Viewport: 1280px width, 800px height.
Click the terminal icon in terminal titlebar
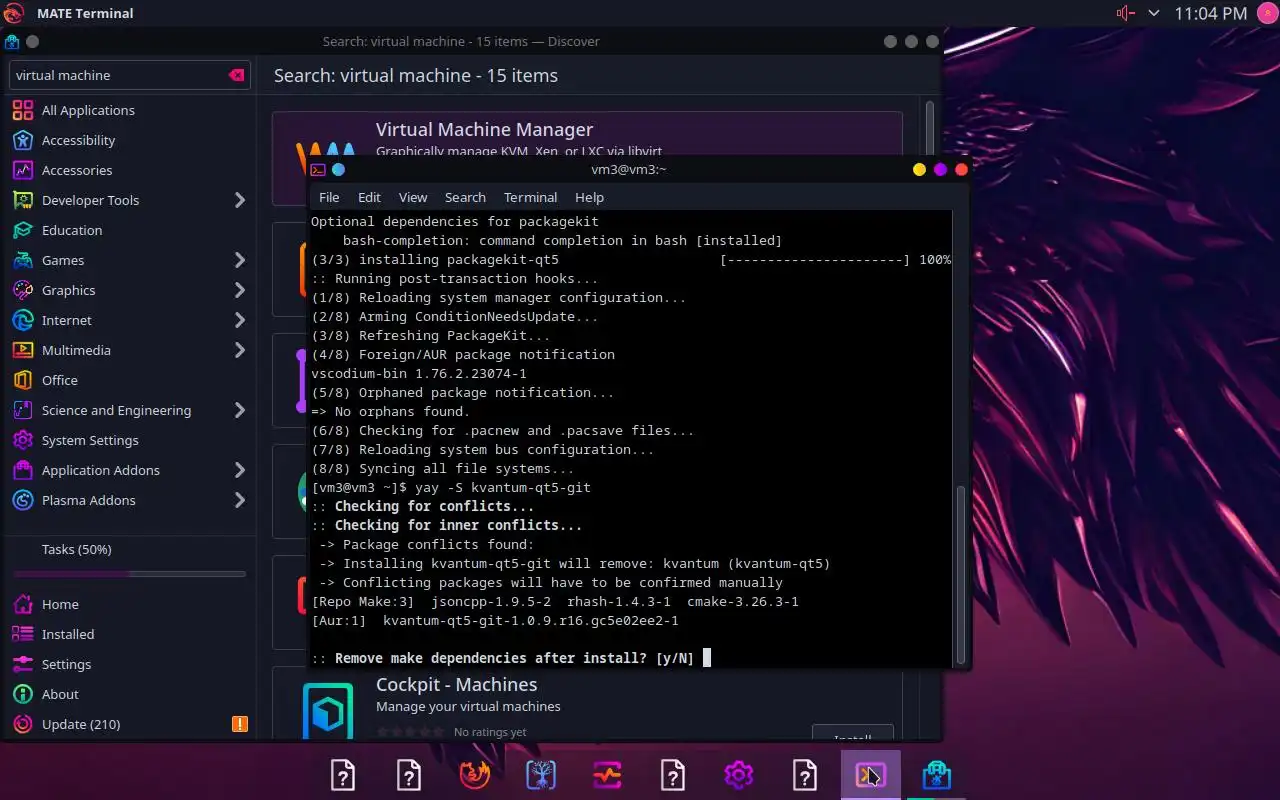[x=318, y=170]
